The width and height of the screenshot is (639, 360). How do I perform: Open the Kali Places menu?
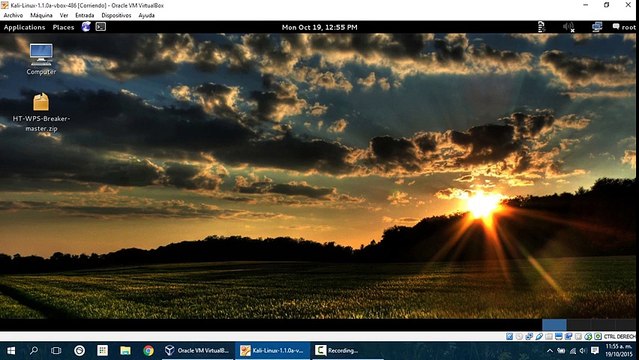(63, 27)
